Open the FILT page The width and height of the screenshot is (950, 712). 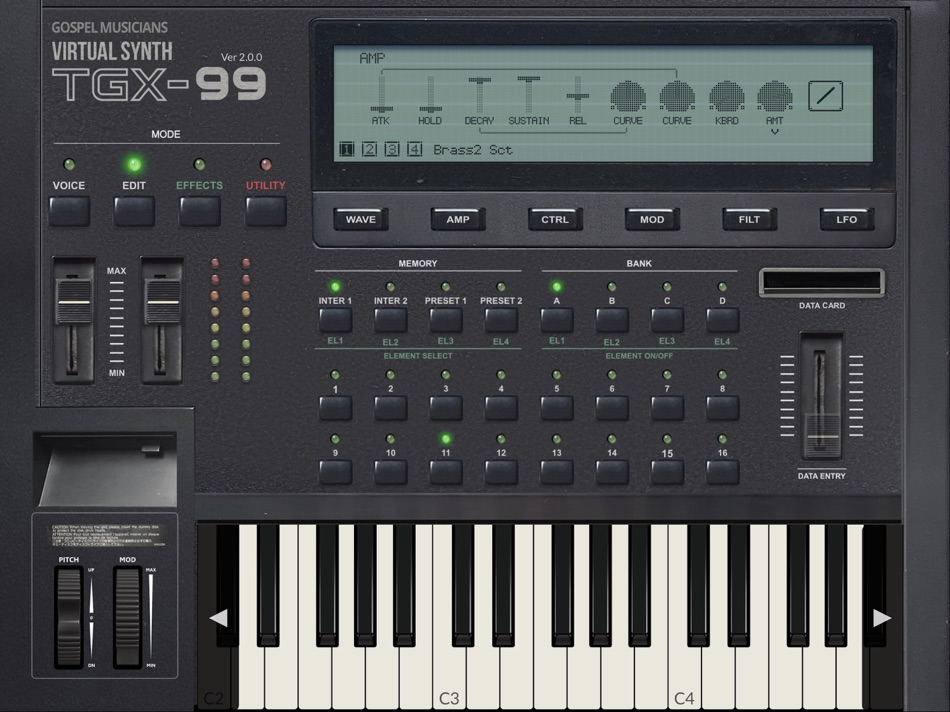tap(749, 219)
